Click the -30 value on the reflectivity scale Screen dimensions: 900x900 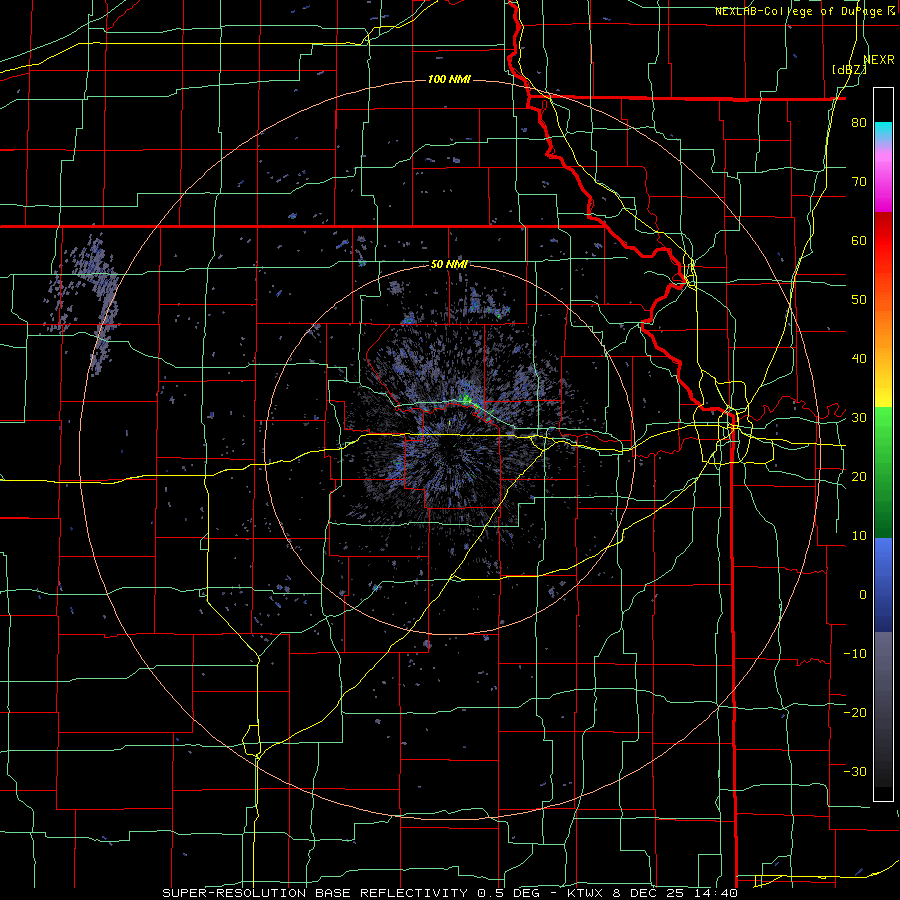(x=855, y=771)
